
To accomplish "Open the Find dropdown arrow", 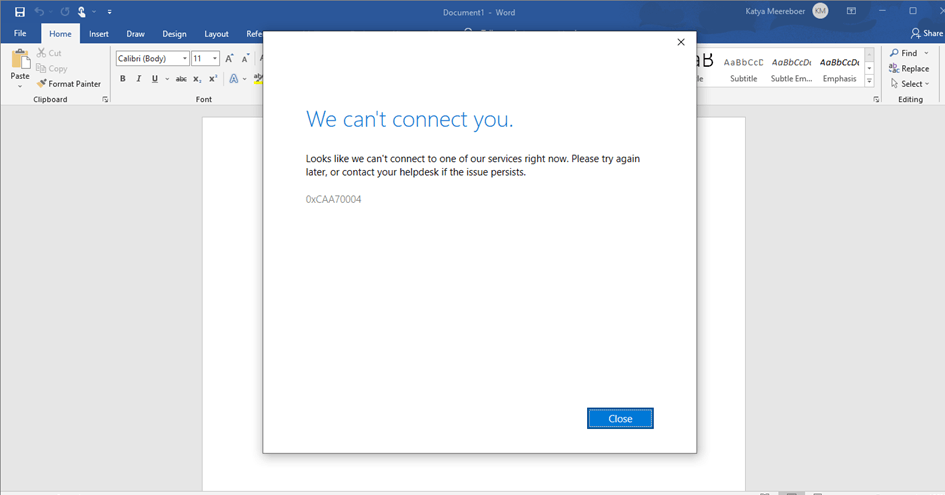I will point(926,53).
